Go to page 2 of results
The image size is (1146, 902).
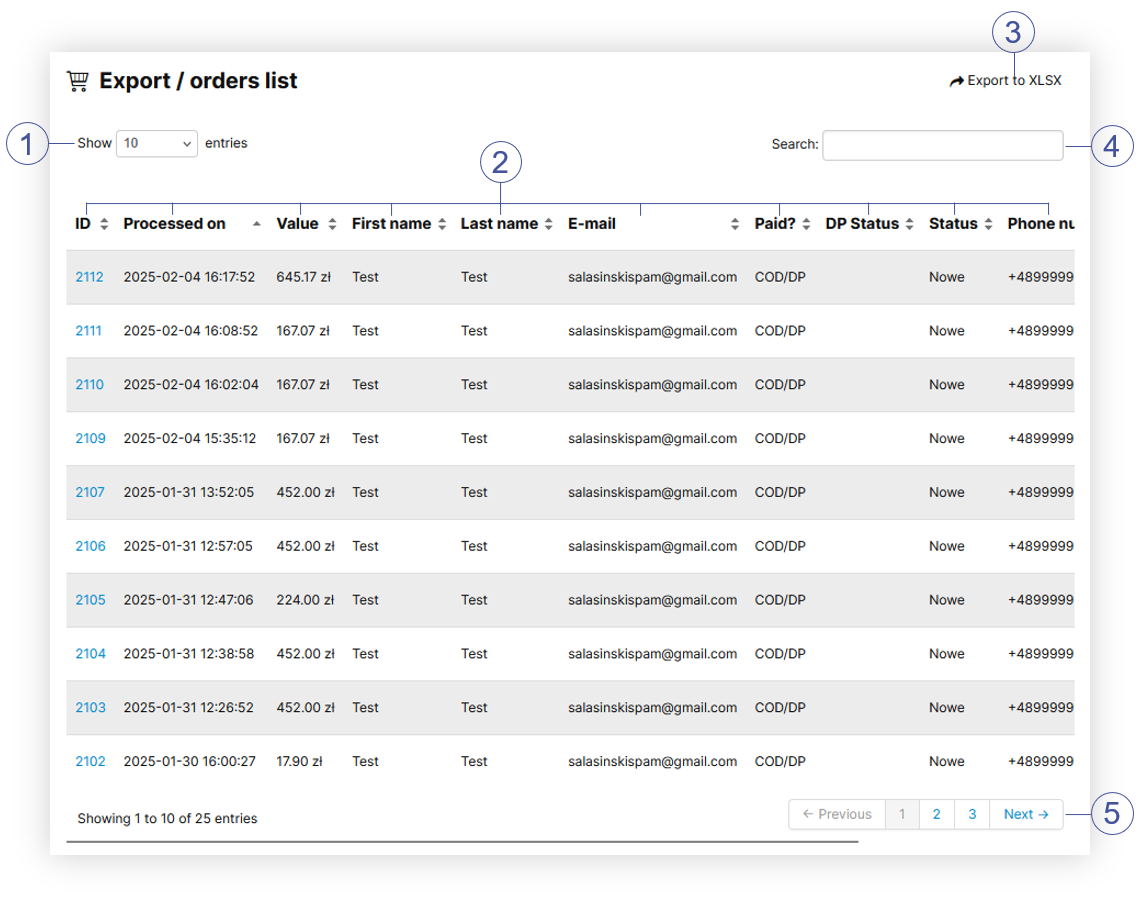click(x=936, y=814)
